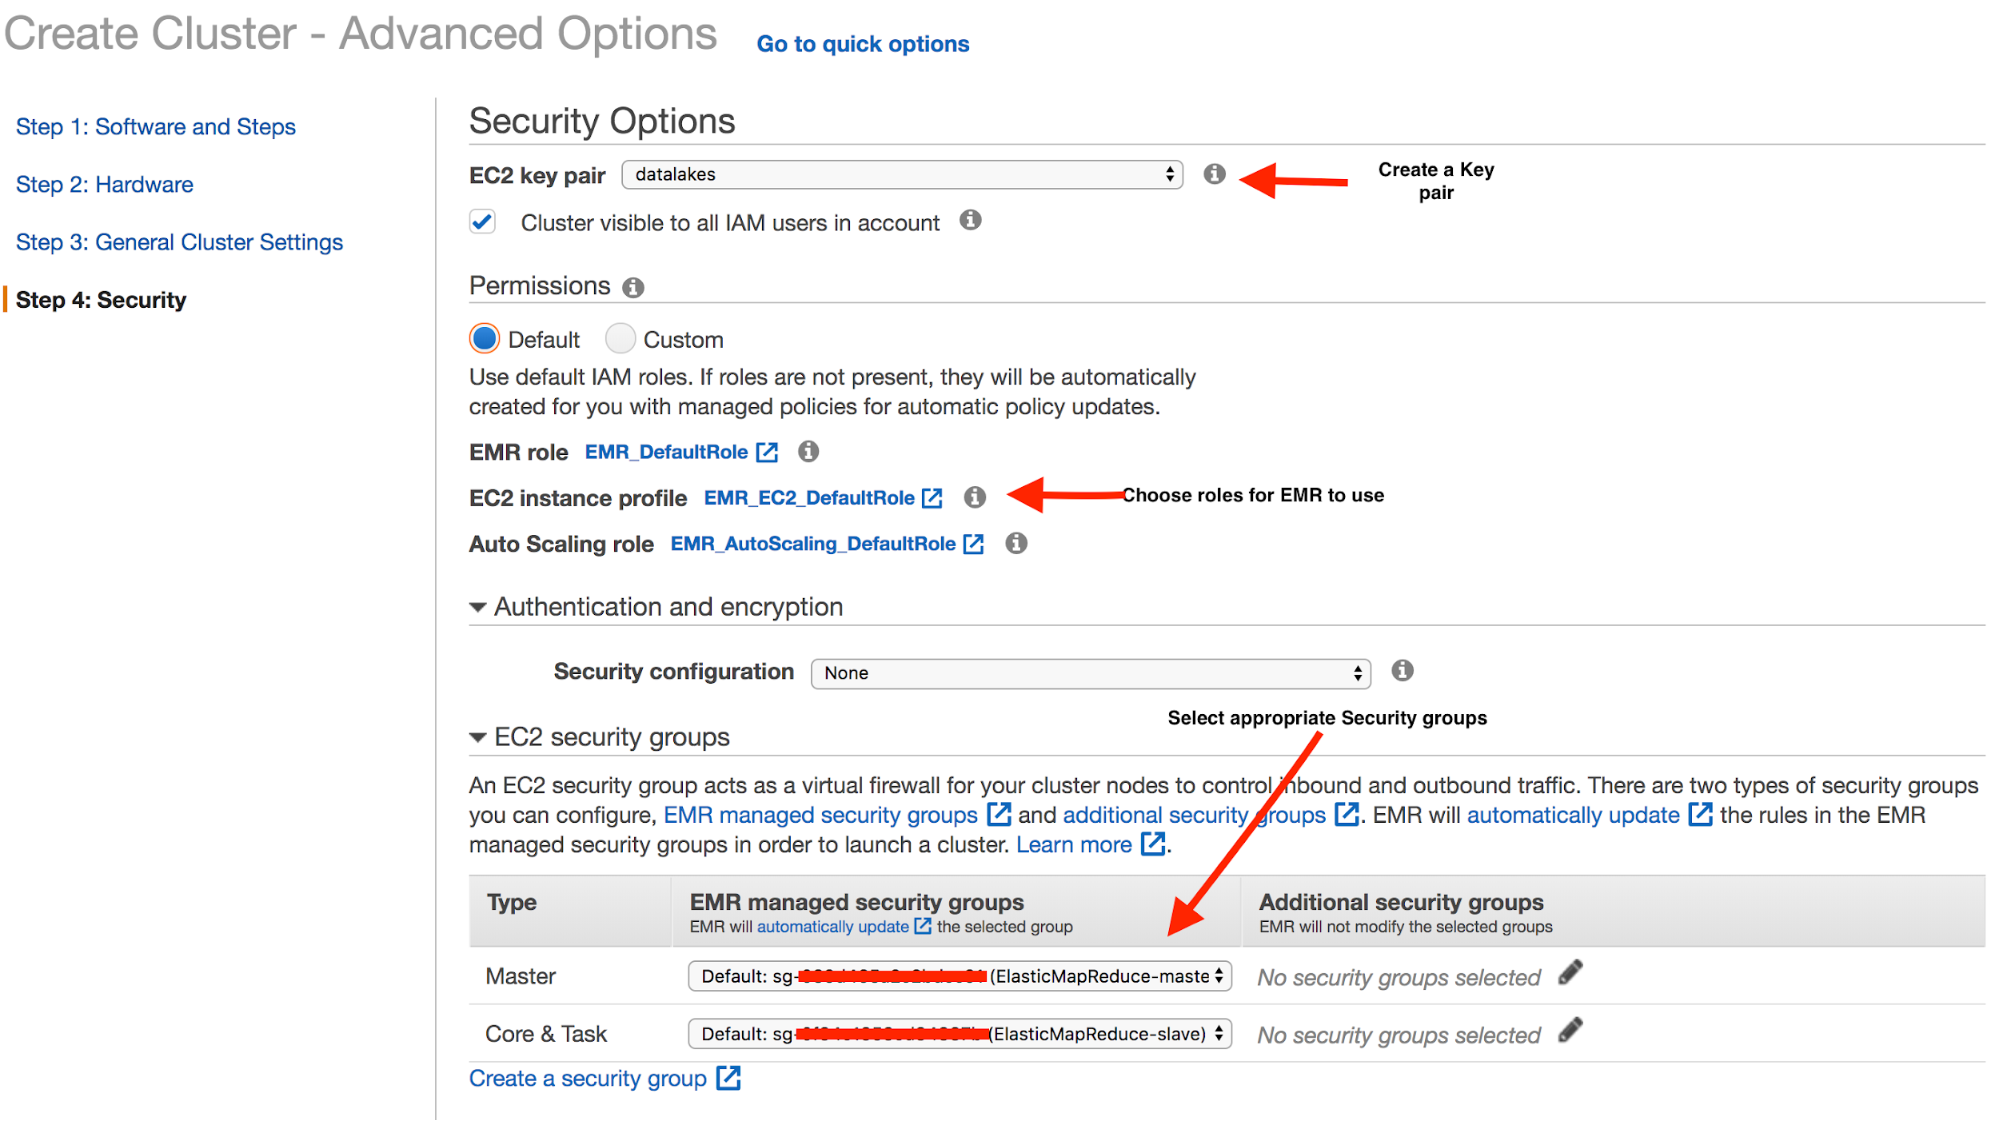The image size is (1999, 1121).
Task: Uncheck Cluster visible to all IAM users
Action: click(x=483, y=222)
